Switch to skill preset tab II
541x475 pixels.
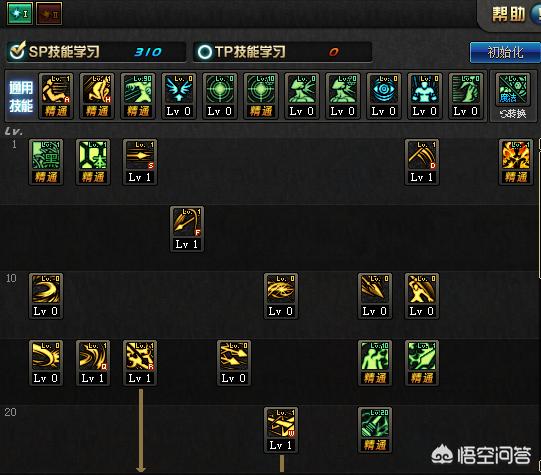(x=49, y=13)
